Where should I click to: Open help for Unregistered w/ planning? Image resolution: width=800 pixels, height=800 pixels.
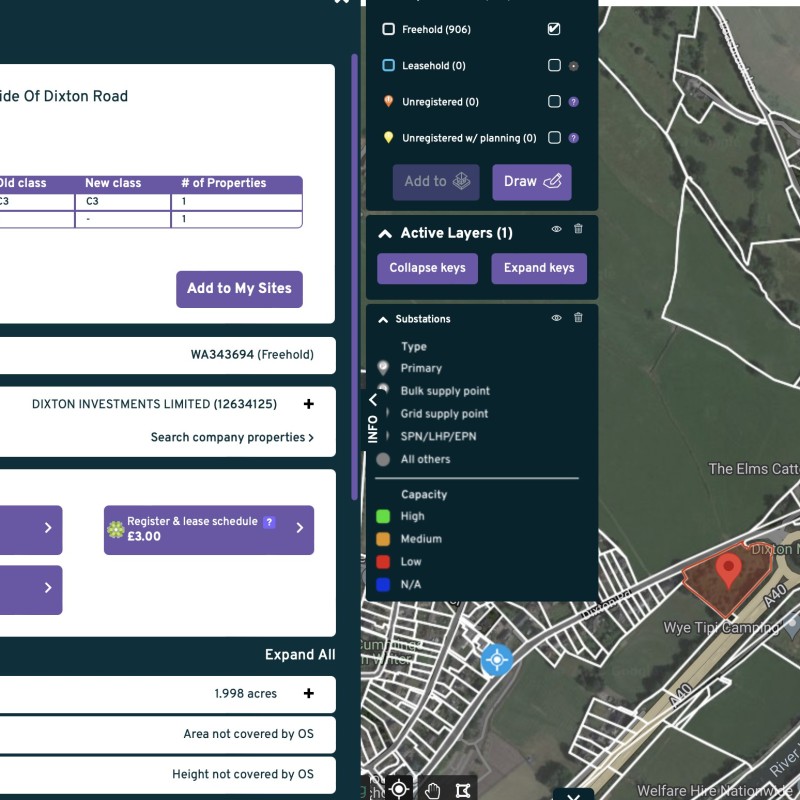click(573, 138)
